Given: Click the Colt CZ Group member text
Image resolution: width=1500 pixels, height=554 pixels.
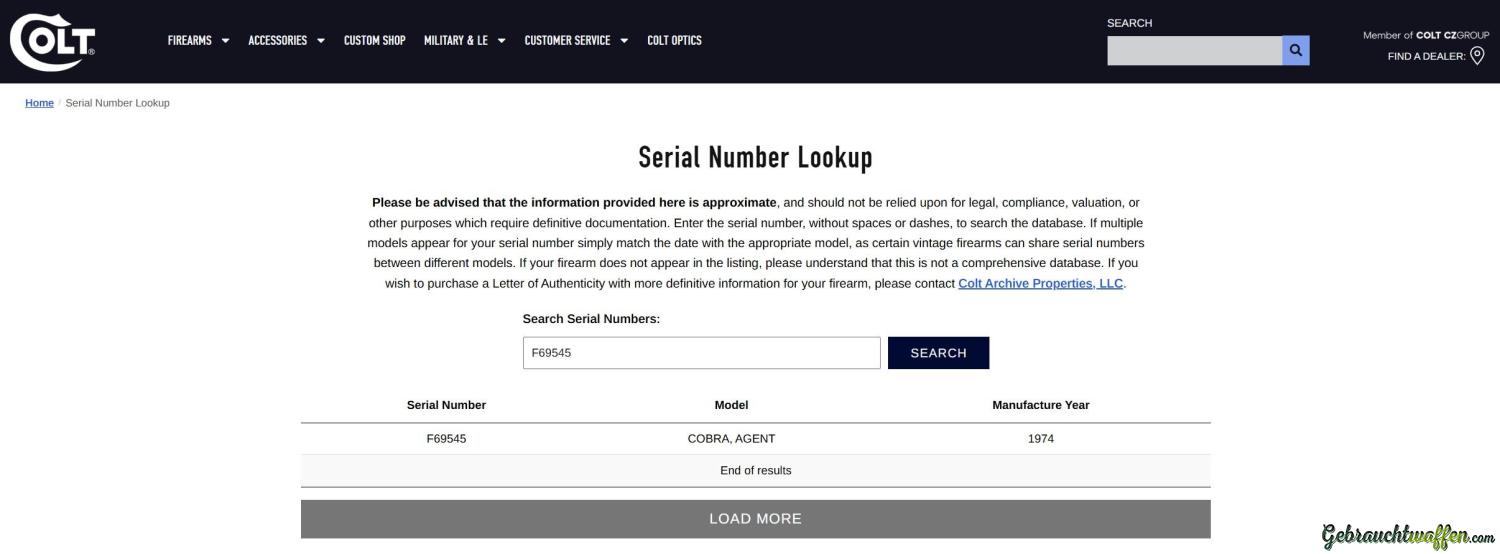Looking at the screenshot, I should coord(1425,35).
